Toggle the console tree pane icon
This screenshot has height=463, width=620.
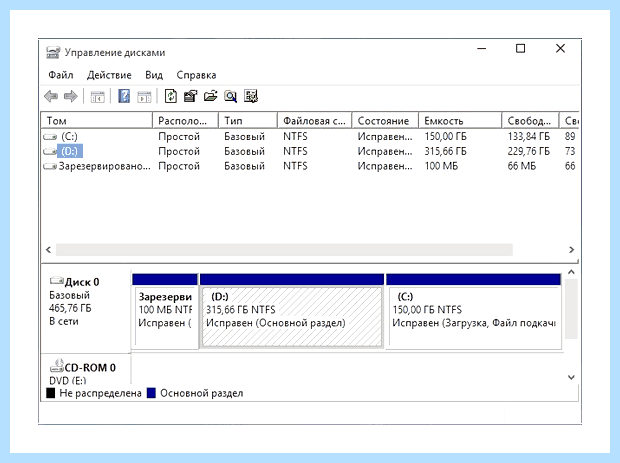click(98, 96)
